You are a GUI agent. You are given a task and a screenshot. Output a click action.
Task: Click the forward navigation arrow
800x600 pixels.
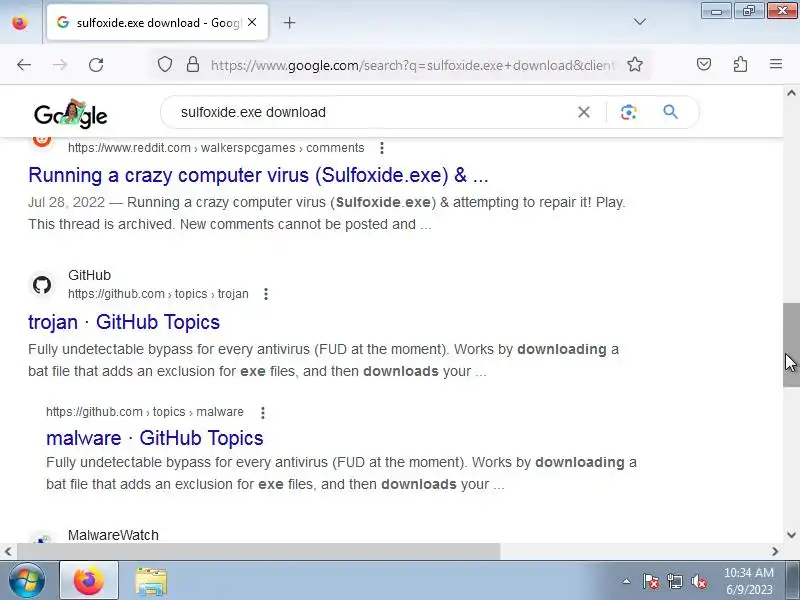(60, 65)
